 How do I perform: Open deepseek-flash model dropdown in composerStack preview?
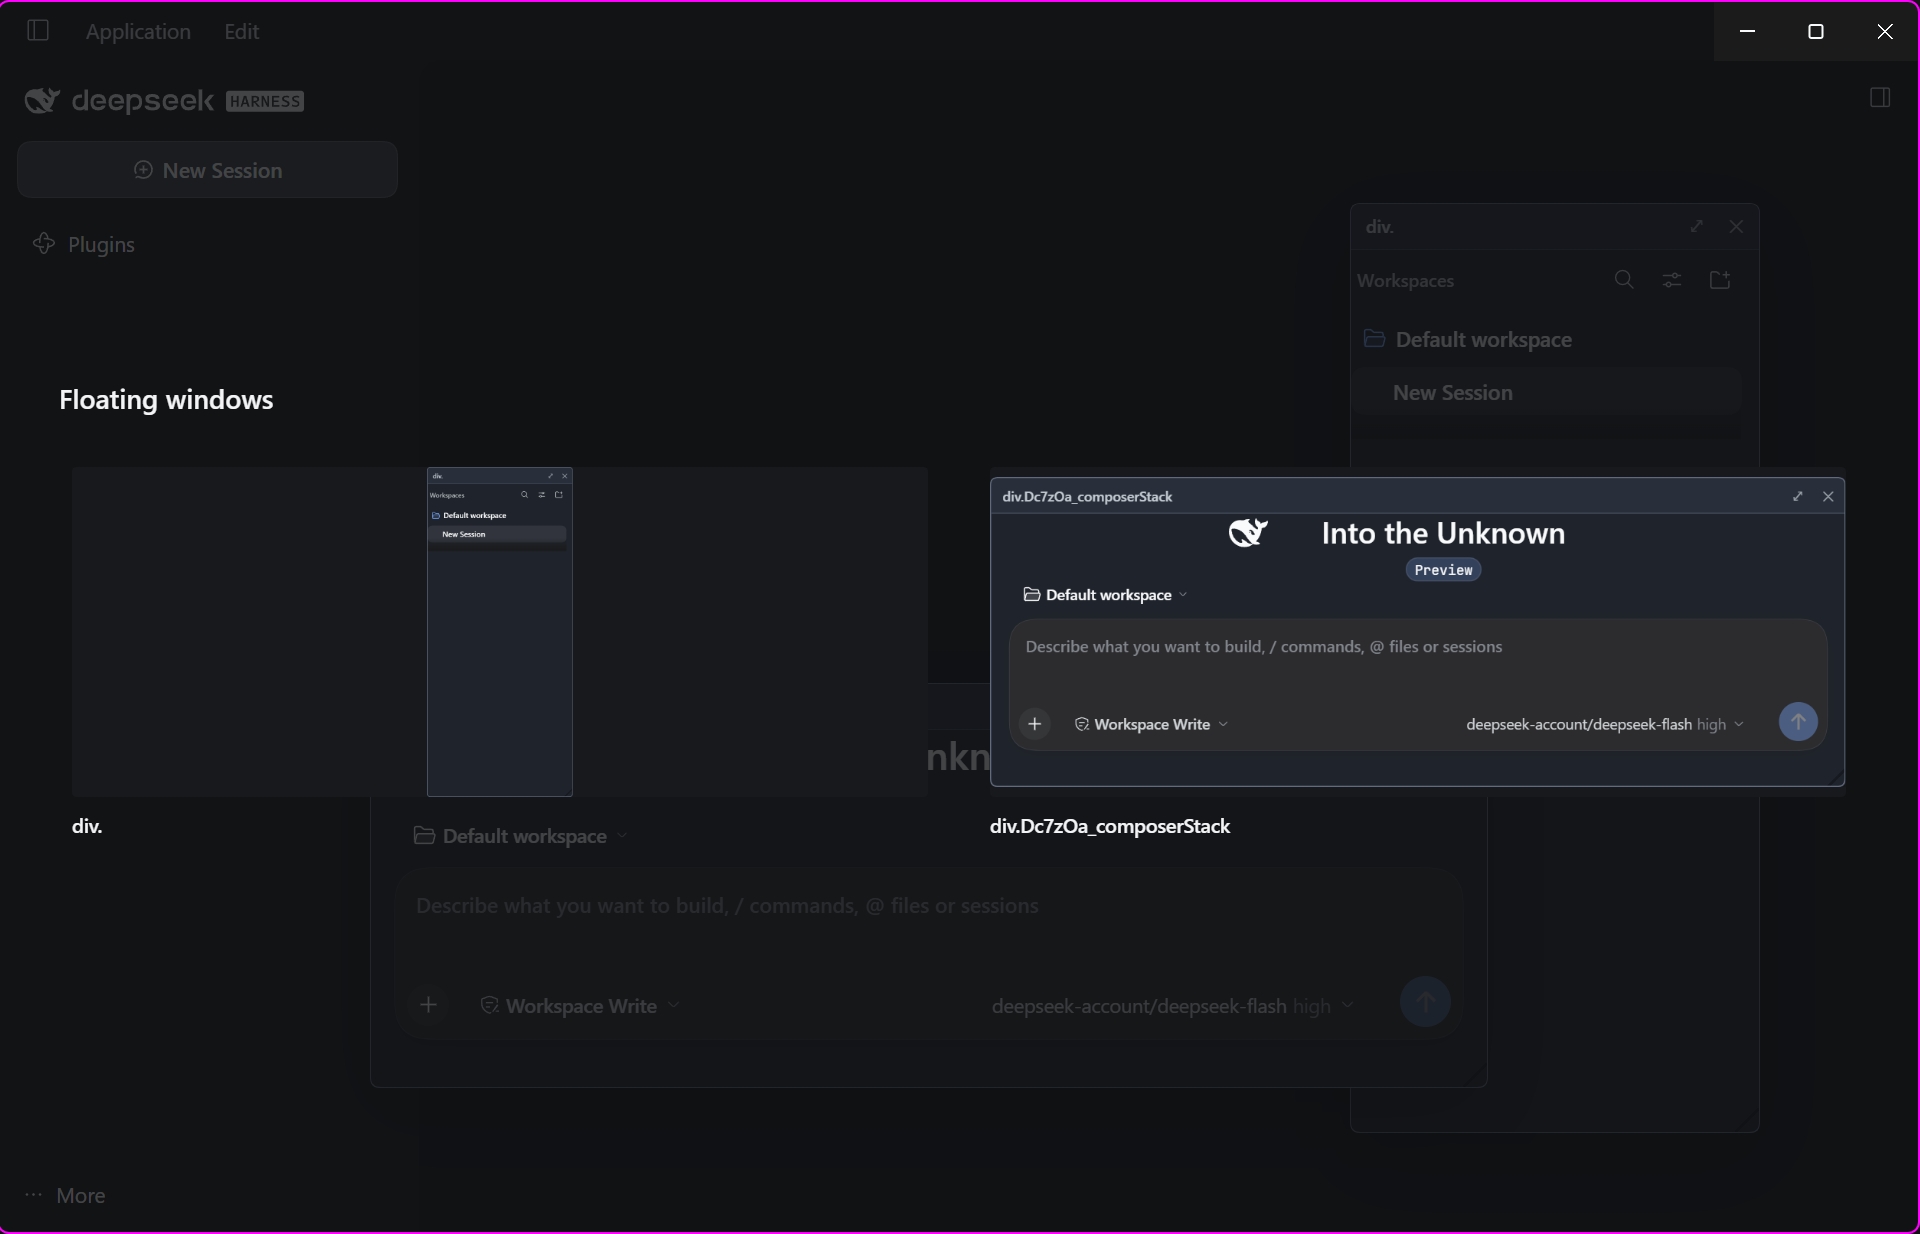pos(1605,724)
